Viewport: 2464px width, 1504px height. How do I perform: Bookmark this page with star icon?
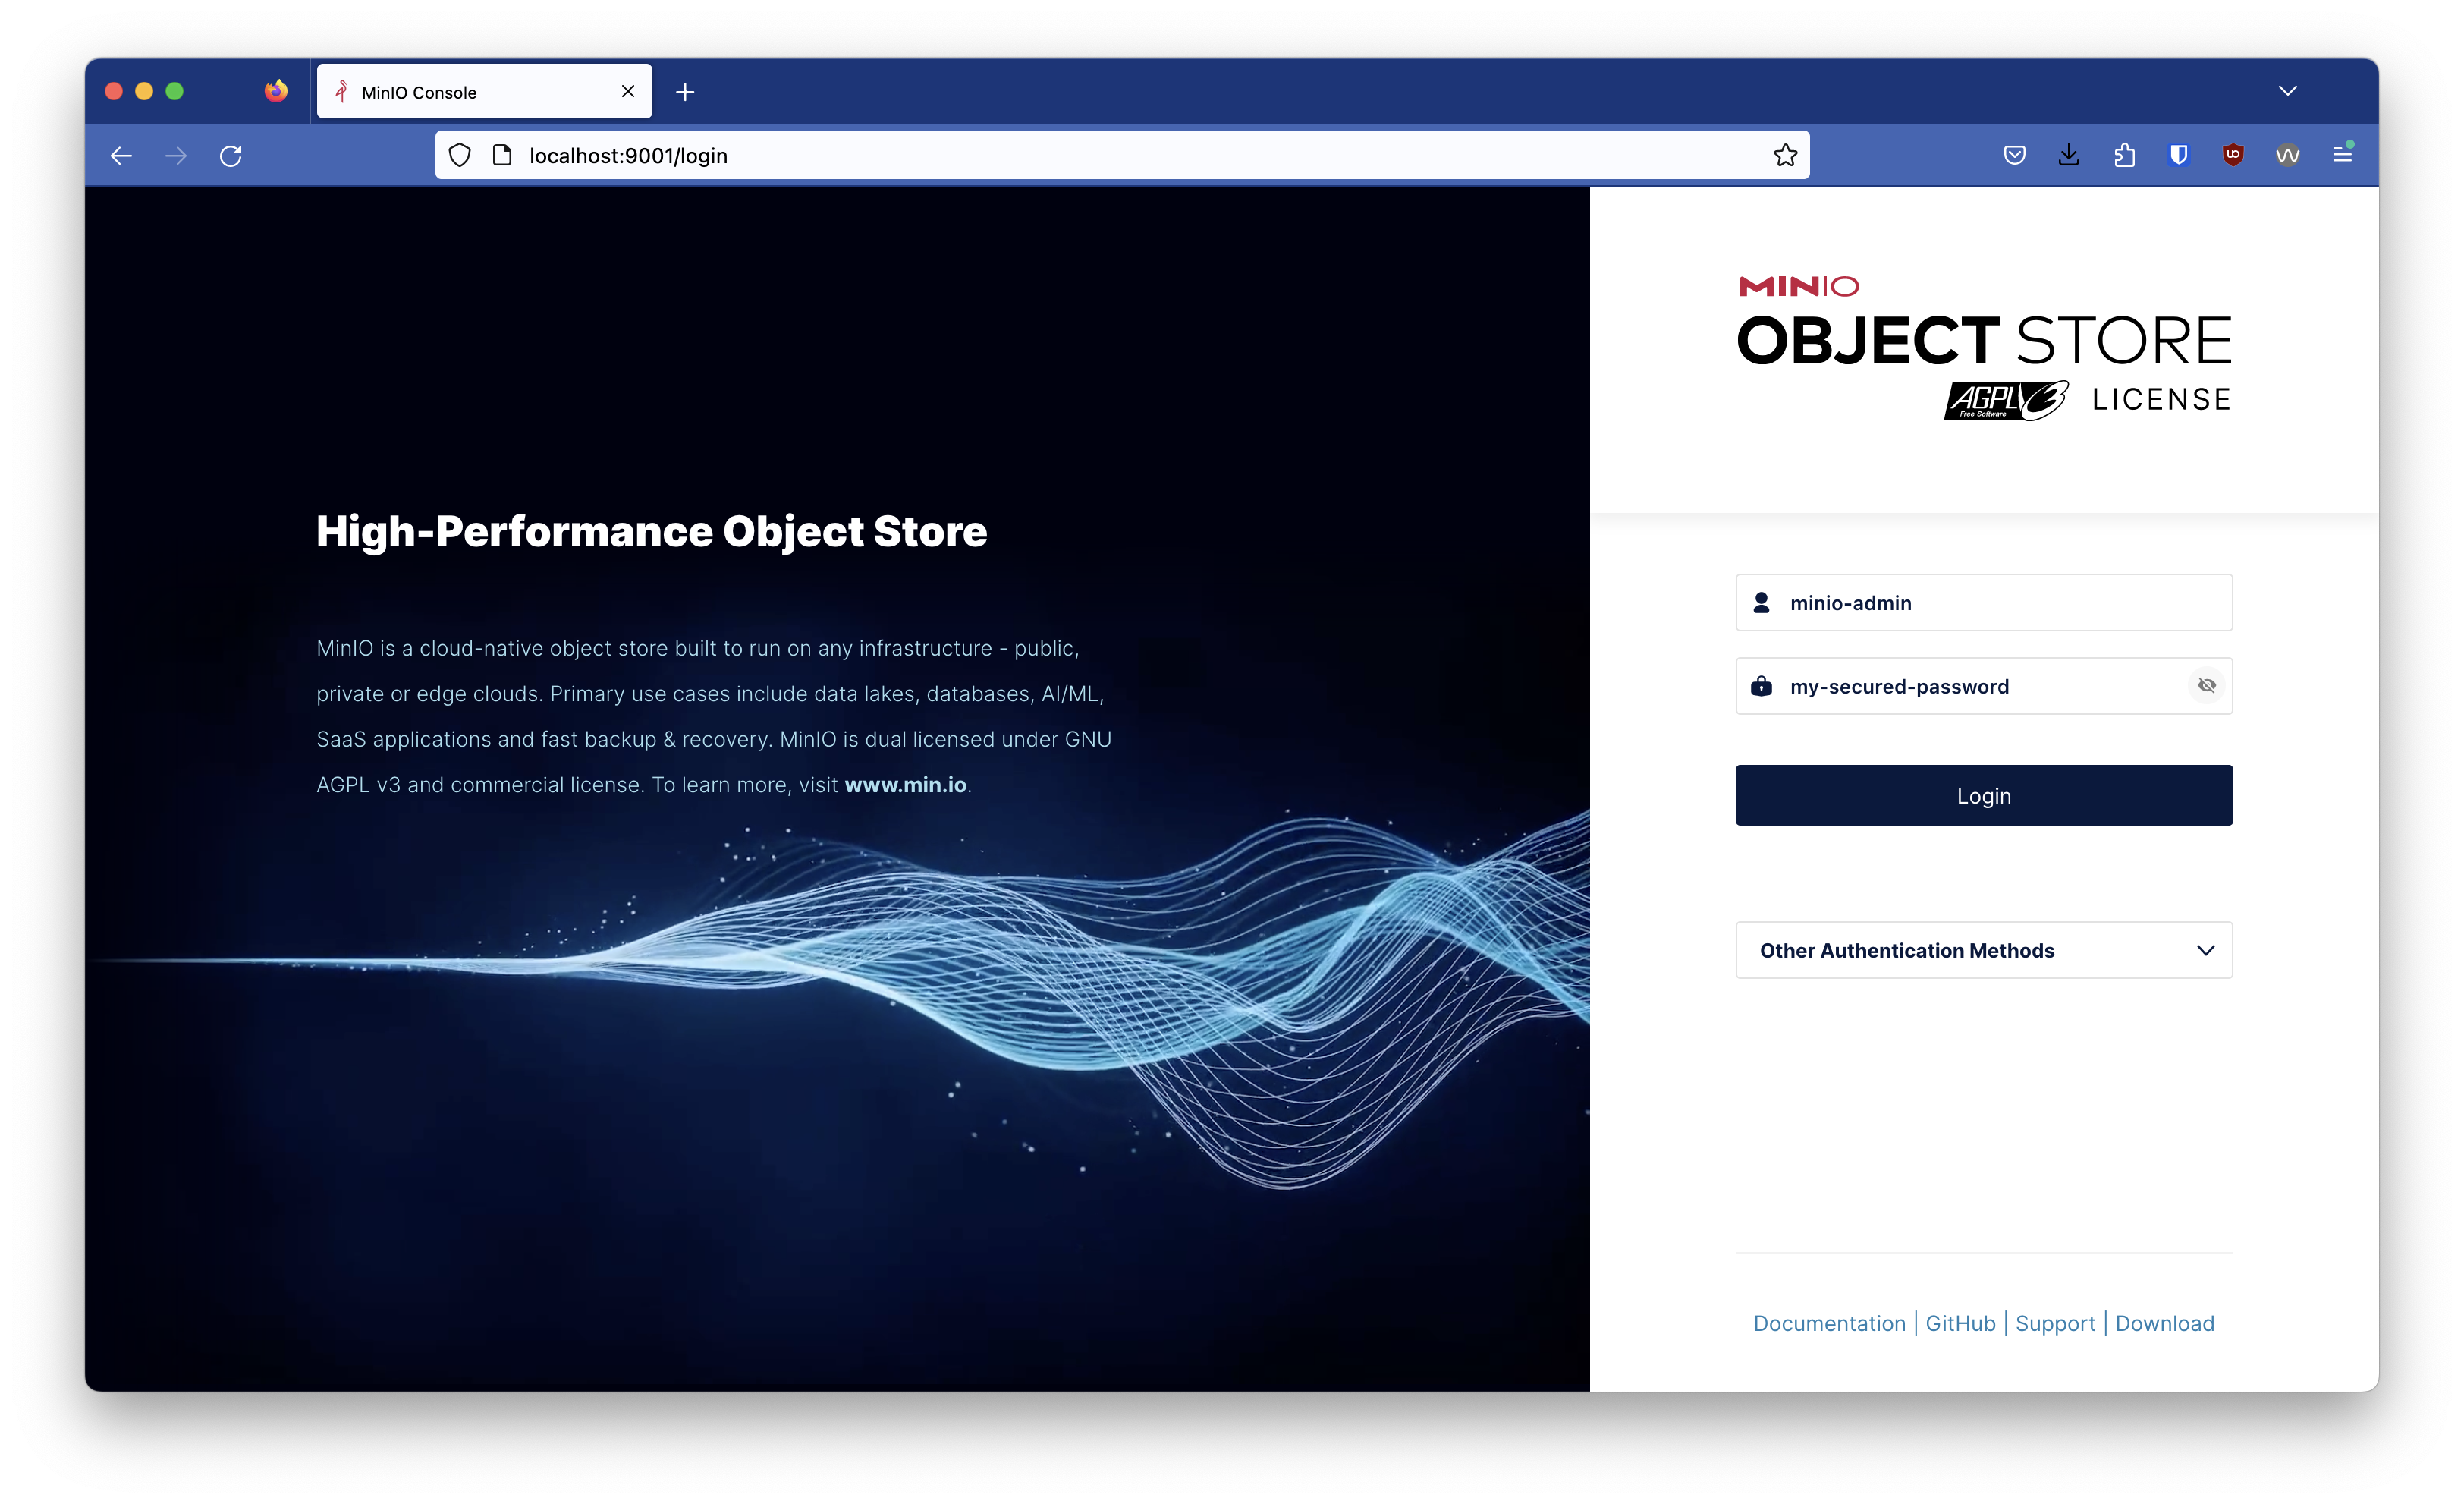(x=1785, y=155)
